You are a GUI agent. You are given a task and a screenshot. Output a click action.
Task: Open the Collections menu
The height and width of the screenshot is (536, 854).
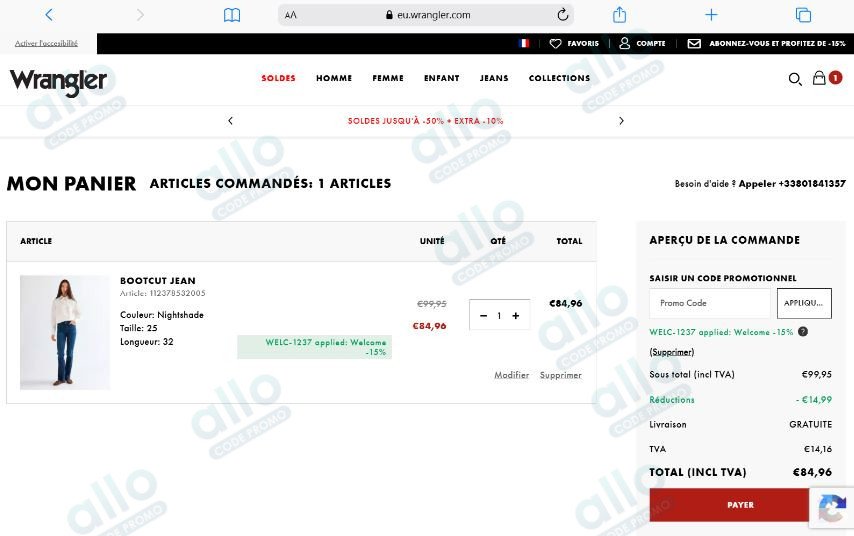coord(559,78)
